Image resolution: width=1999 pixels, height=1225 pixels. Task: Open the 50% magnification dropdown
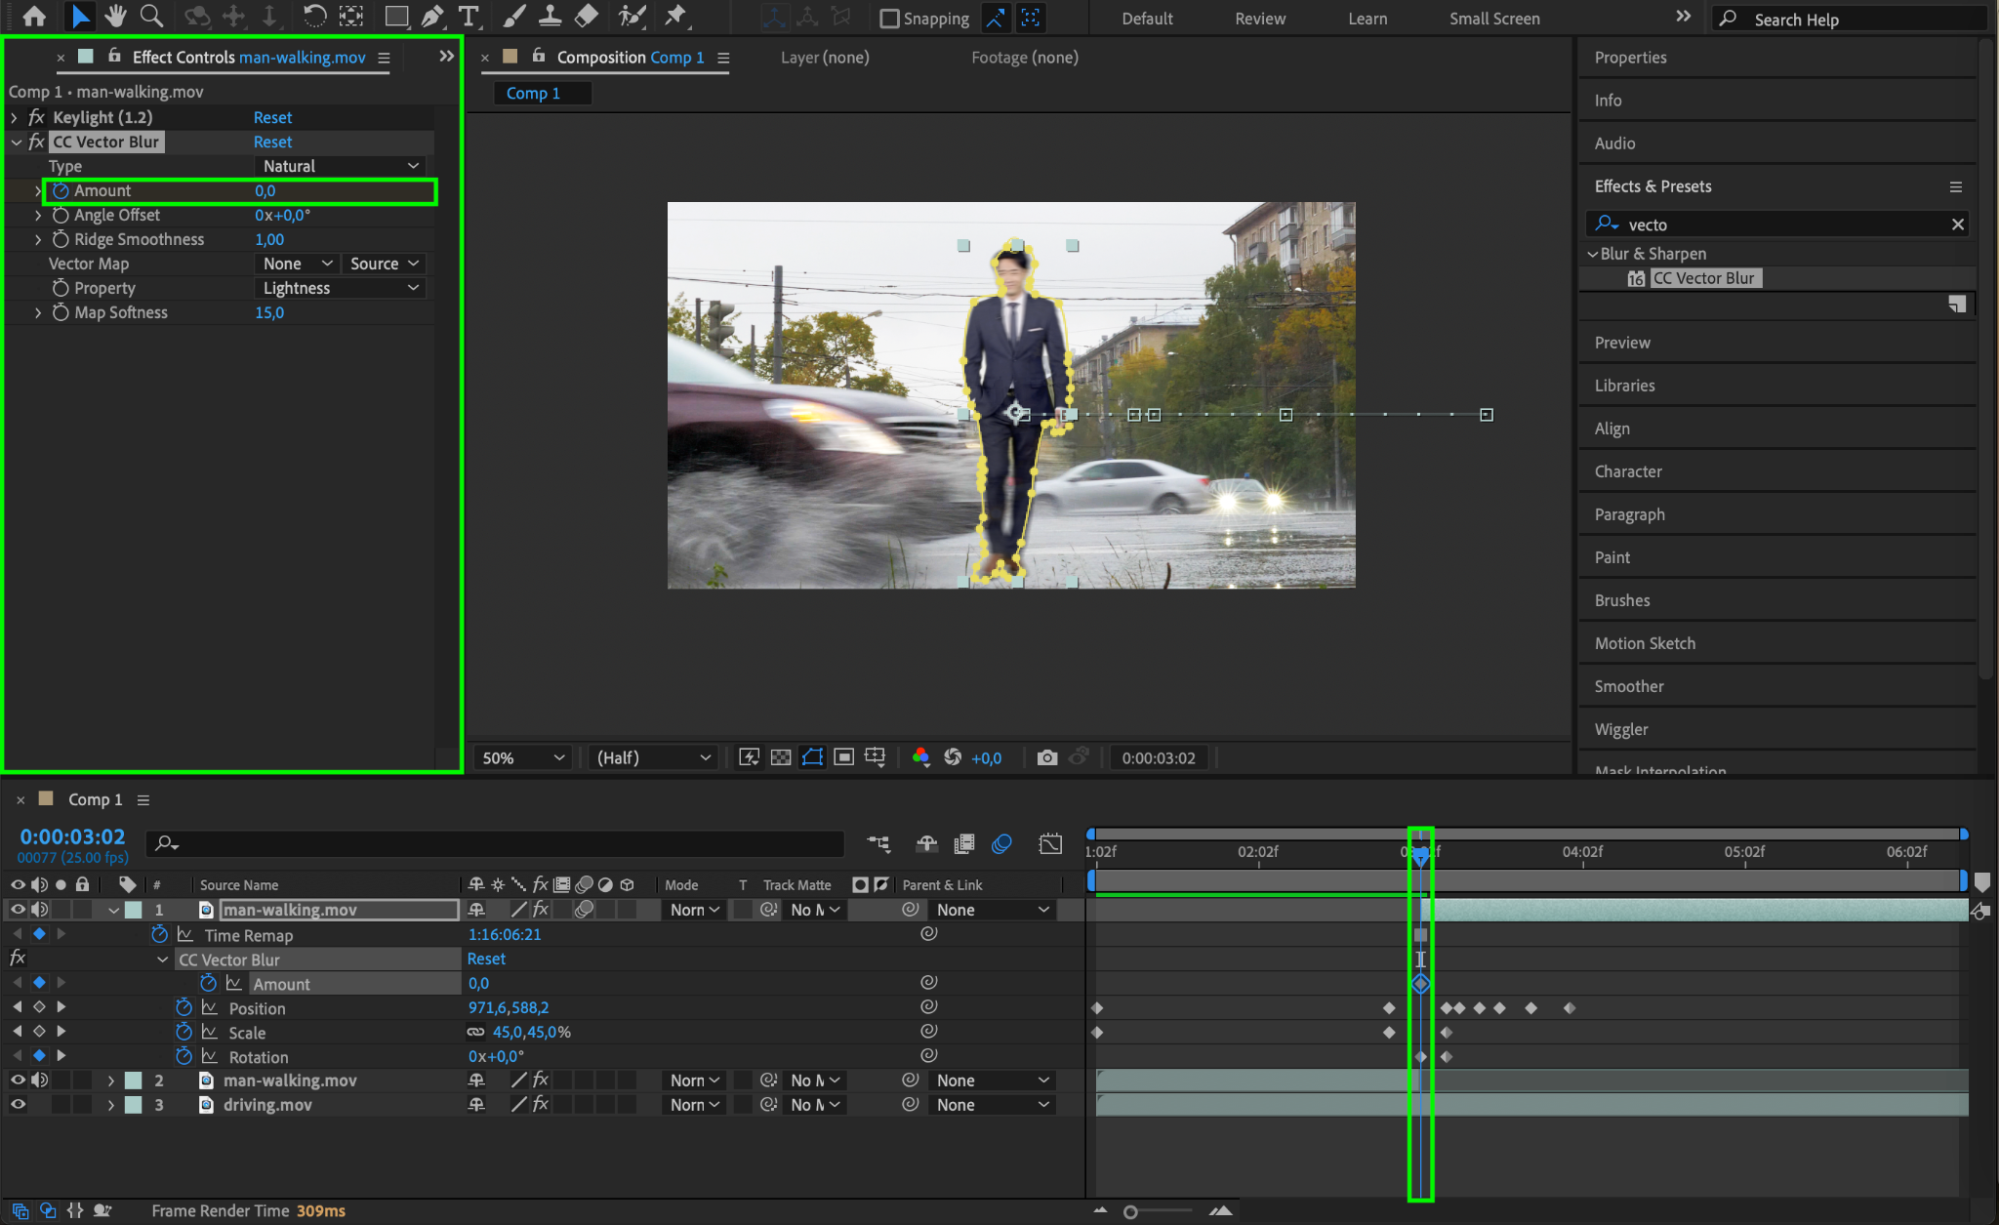click(x=523, y=758)
